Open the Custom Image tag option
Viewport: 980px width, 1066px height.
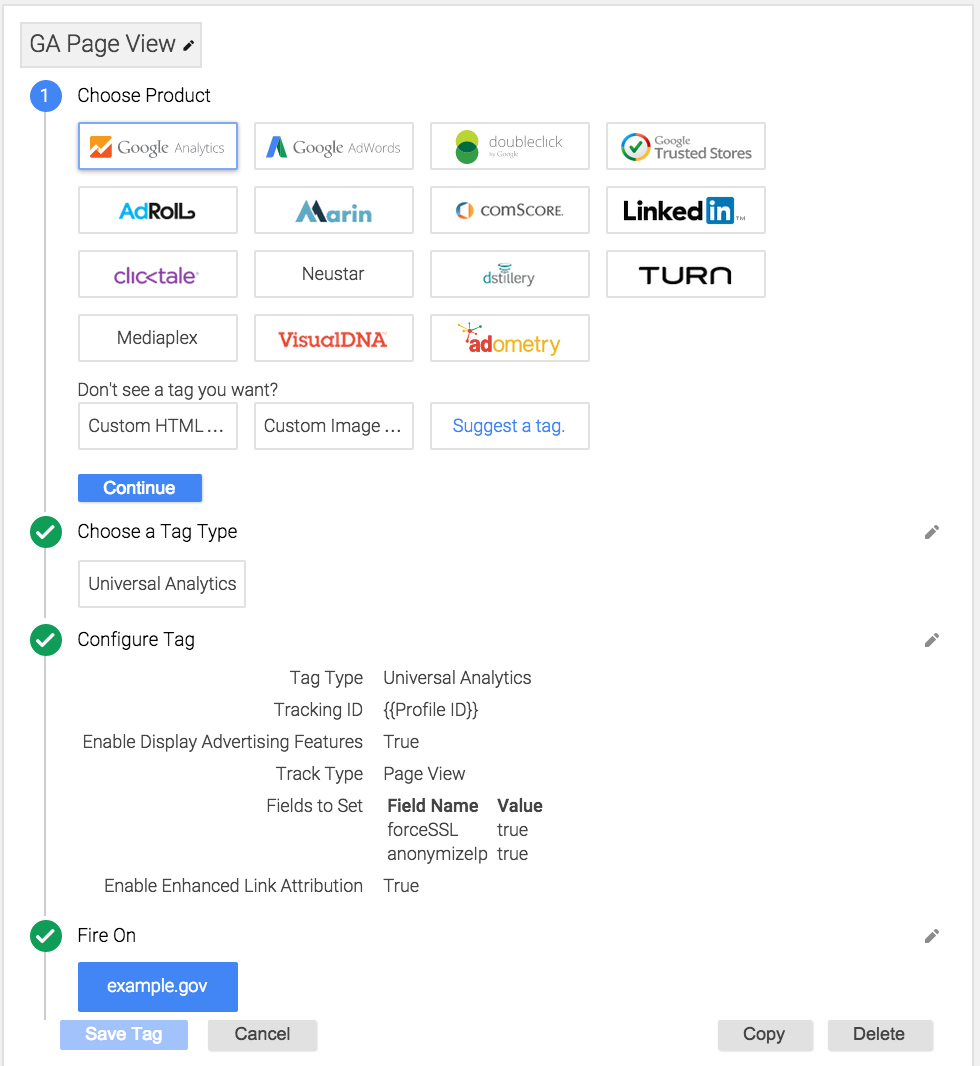tap(334, 426)
